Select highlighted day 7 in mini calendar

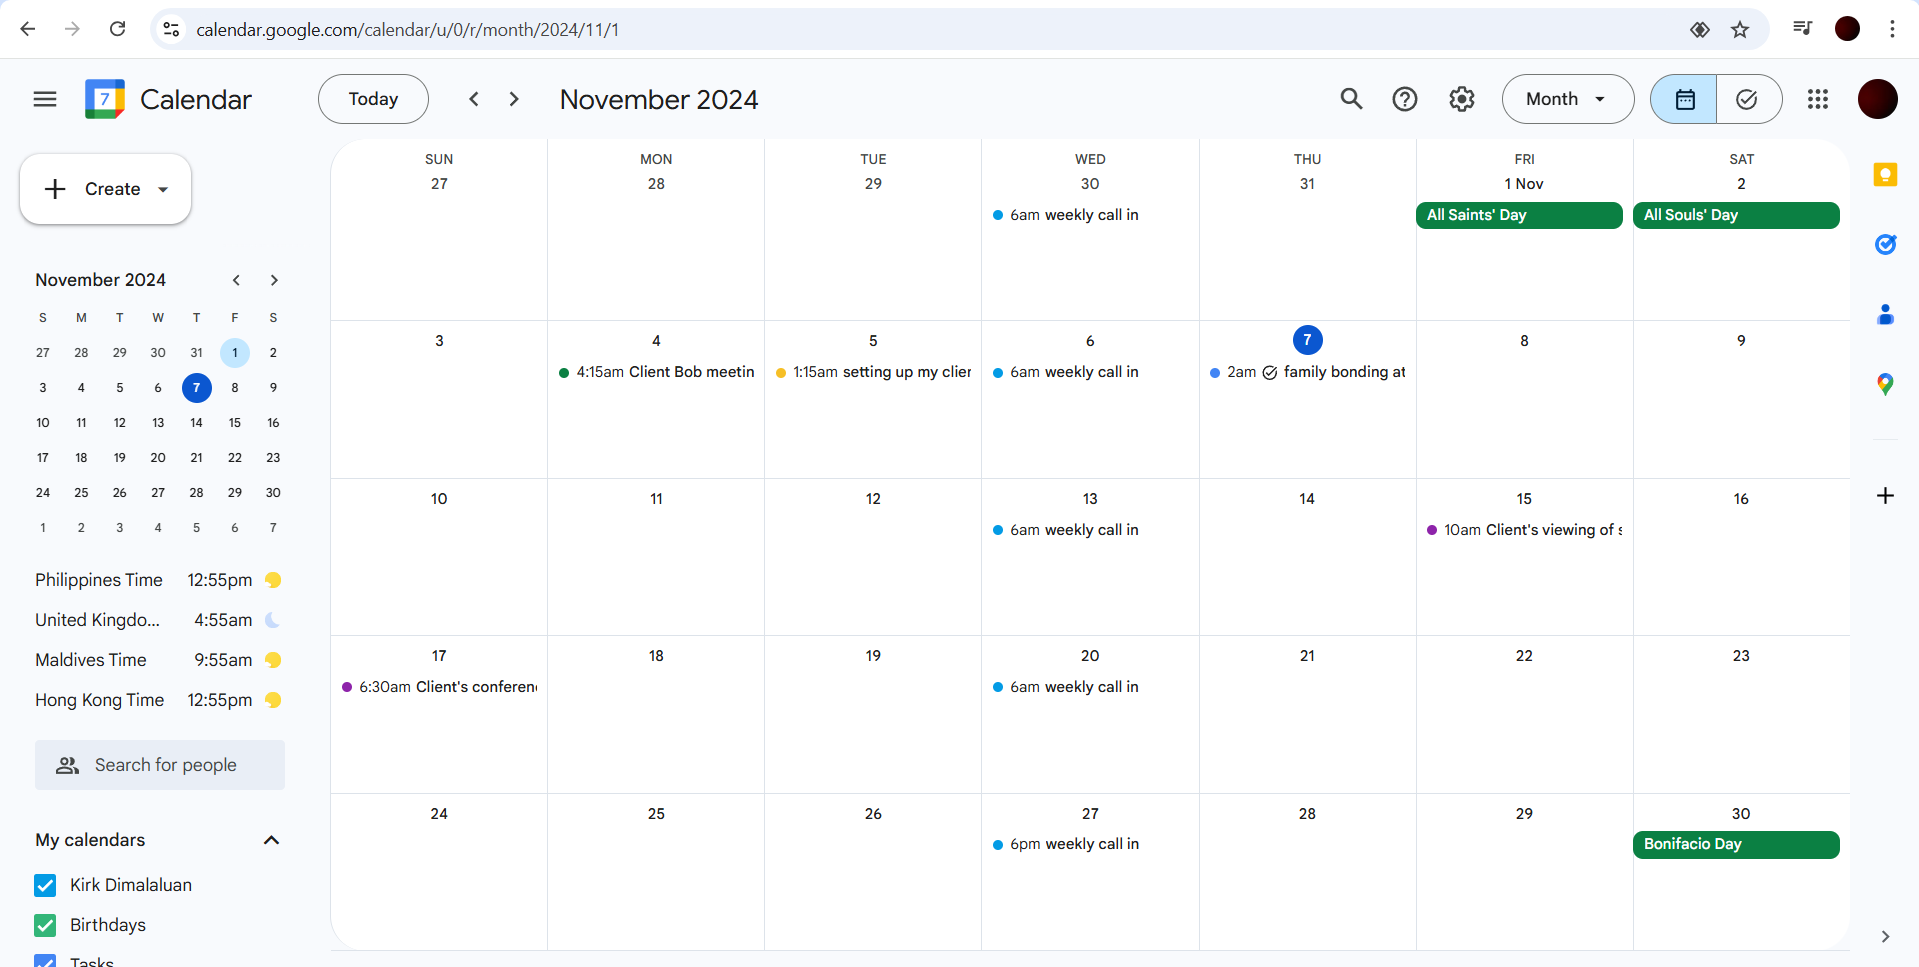click(196, 388)
